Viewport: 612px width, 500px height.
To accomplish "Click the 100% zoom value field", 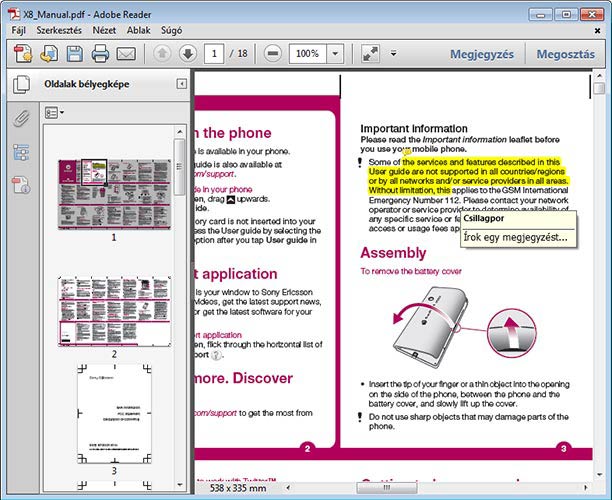I will click(308, 53).
